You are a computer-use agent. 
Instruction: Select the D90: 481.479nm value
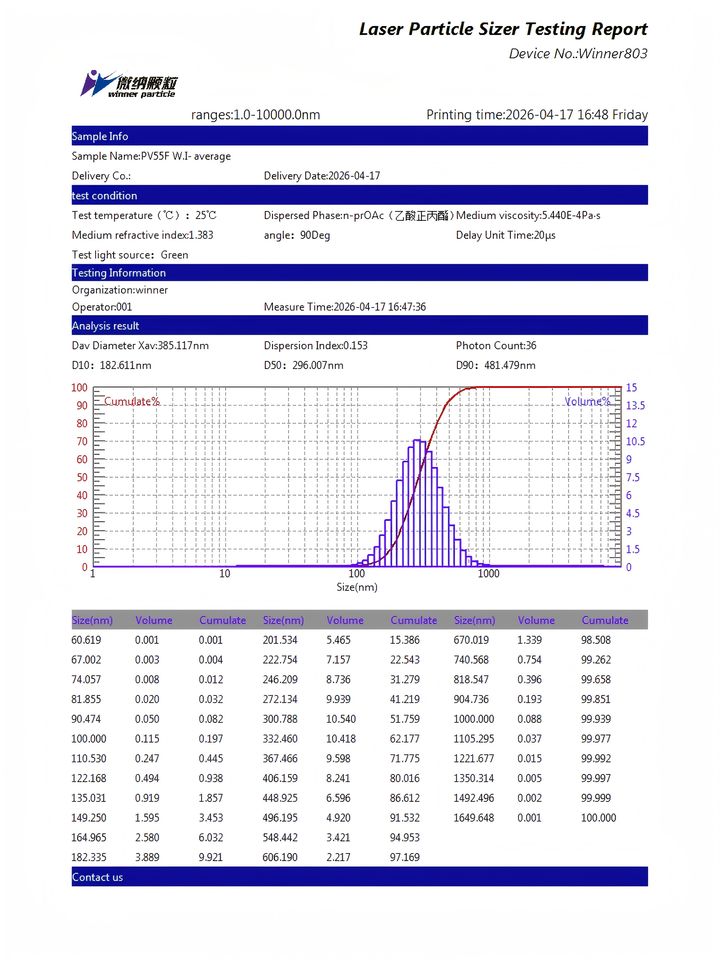point(496,366)
